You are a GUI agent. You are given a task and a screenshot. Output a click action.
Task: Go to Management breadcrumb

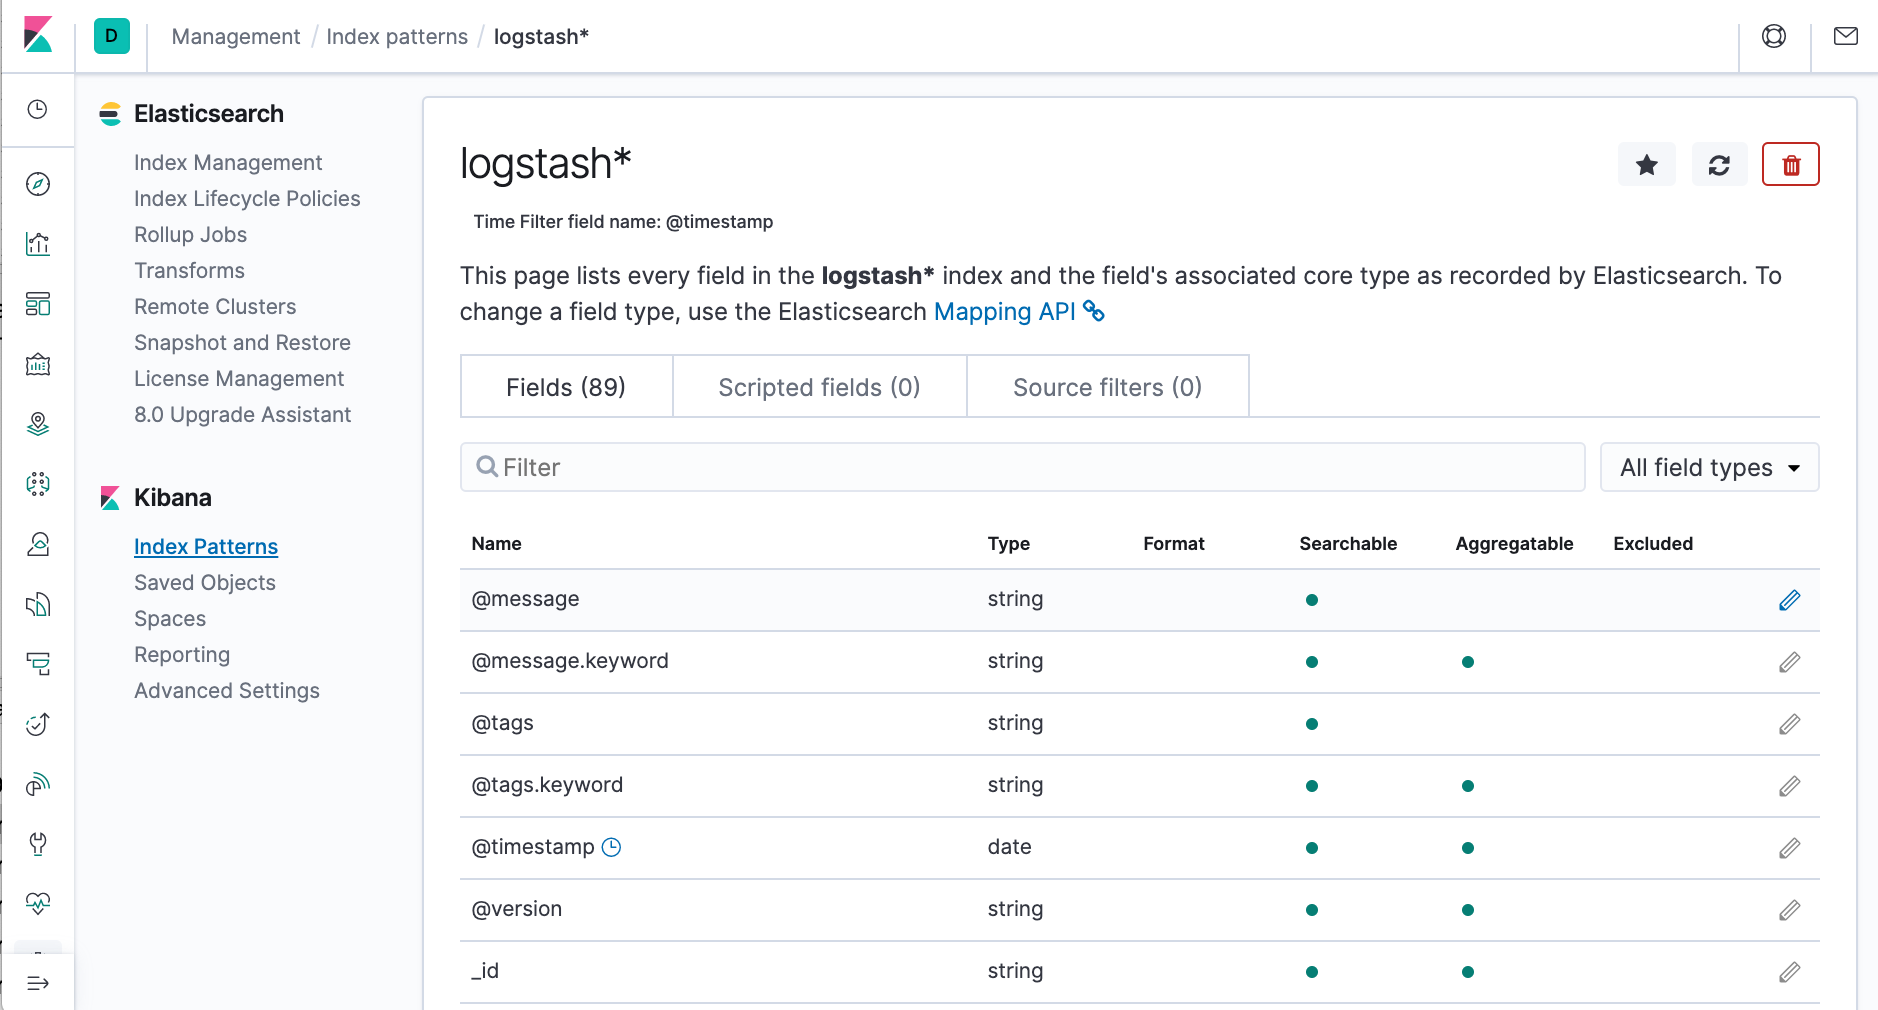pyautogui.click(x=236, y=37)
